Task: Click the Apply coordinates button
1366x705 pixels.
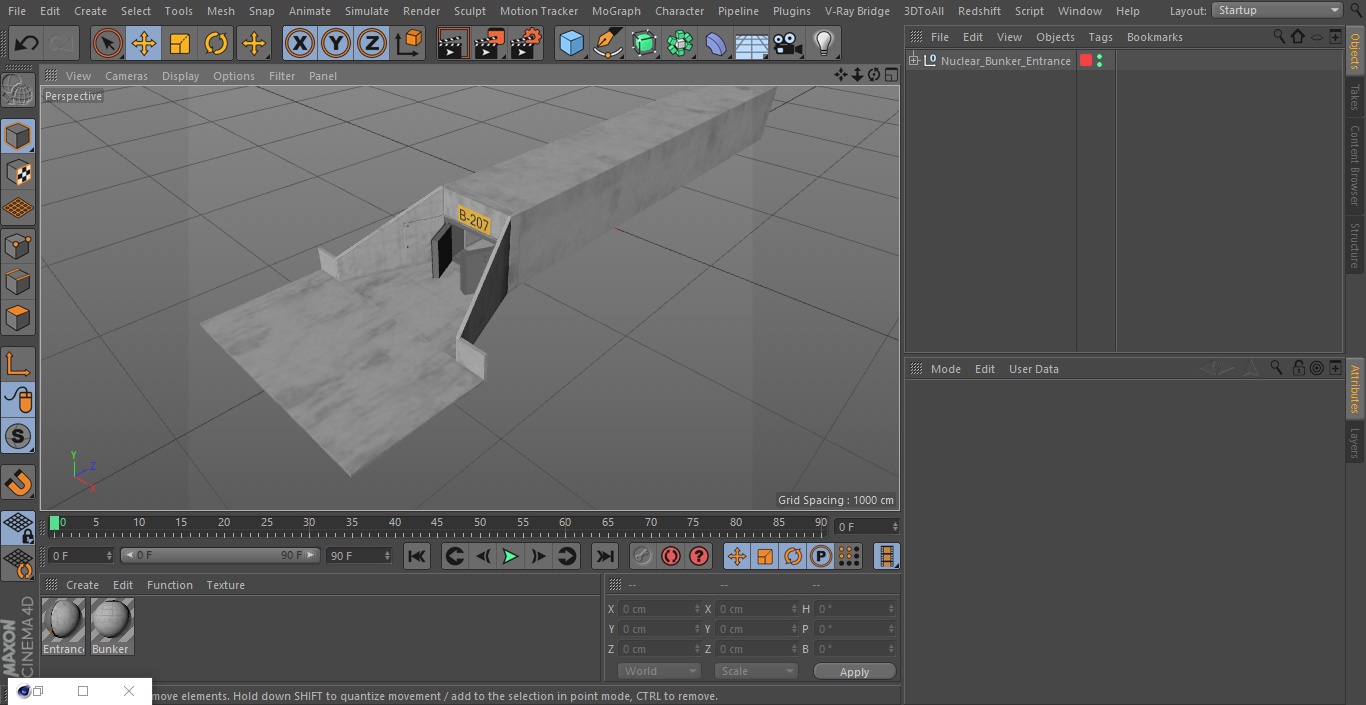Action: point(854,671)
